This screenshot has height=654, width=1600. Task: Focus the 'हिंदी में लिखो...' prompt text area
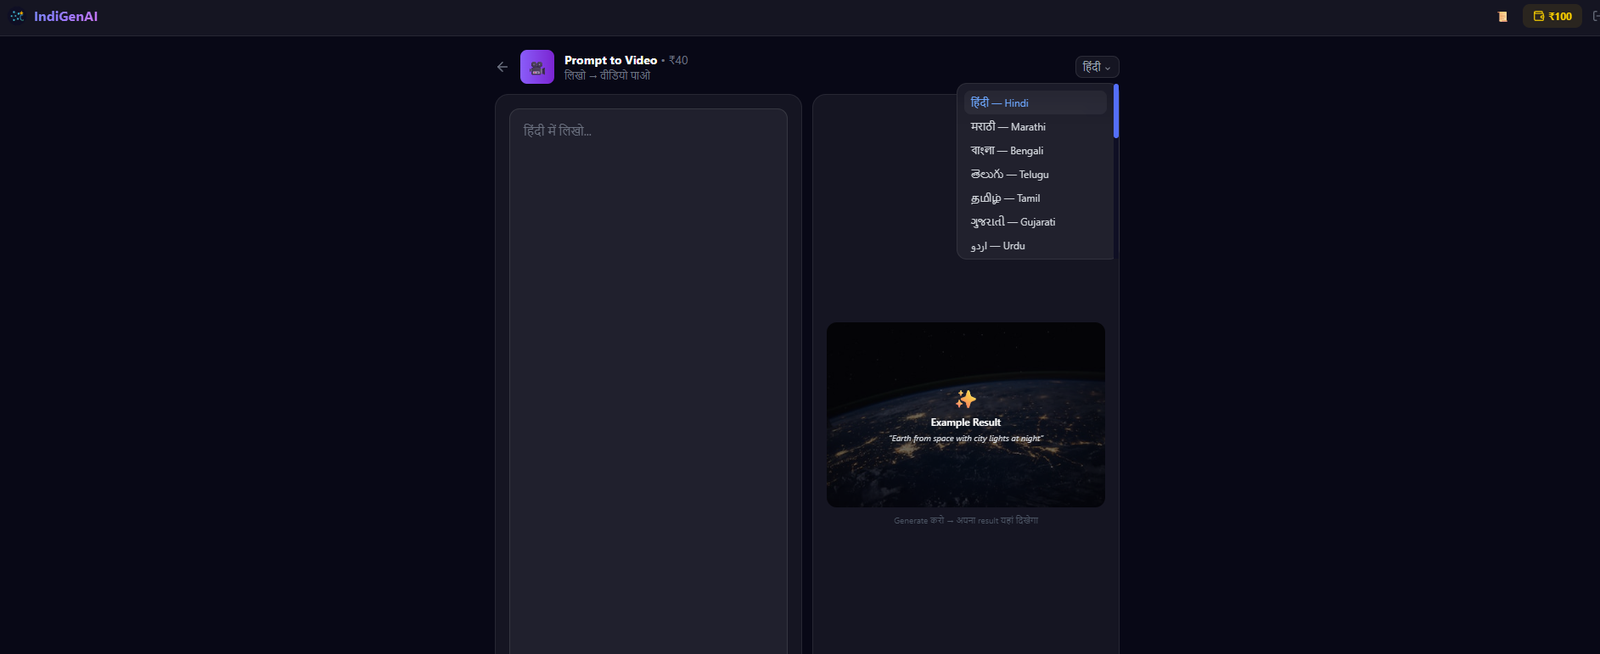click(x=648, y=381)
